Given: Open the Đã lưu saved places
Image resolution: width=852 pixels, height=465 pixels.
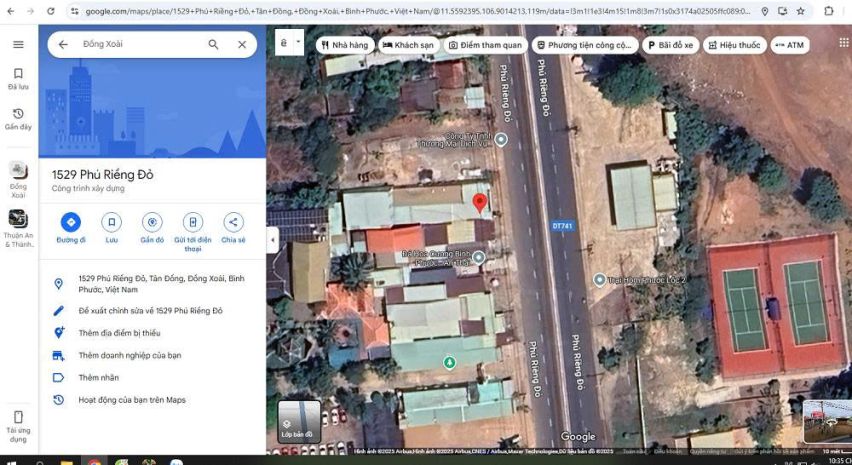Looking at the screenshot, I should pos(18,78).
